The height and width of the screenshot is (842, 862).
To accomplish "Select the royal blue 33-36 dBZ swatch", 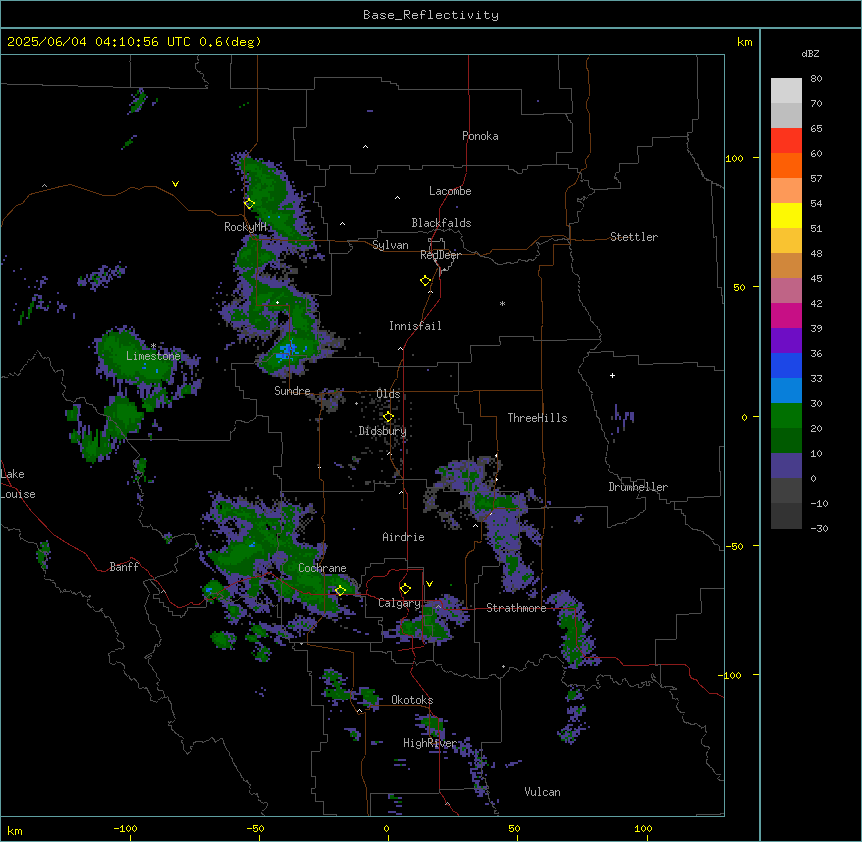I will point(786,365).
